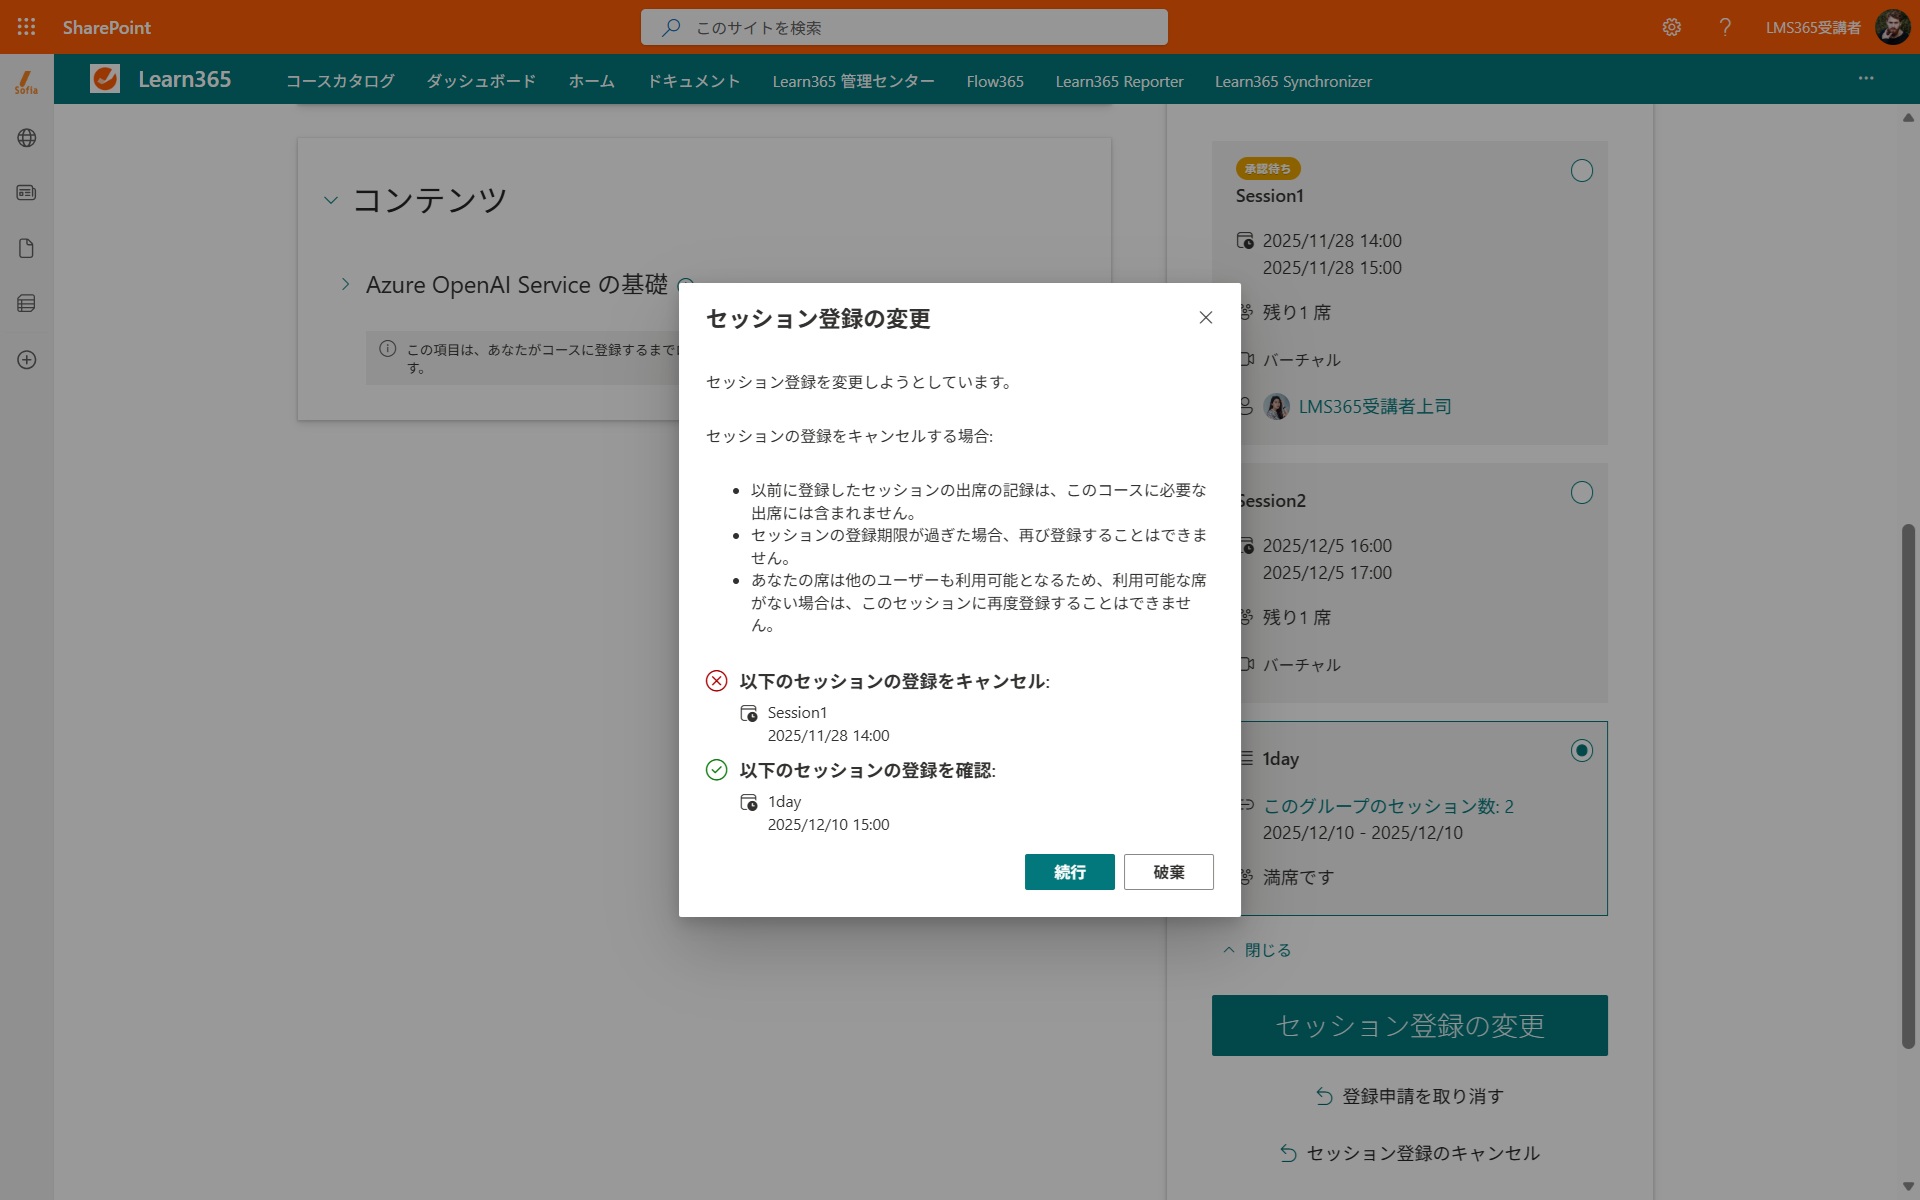Click the vertical scrollbar thumb on the right
1920x1200 pixels.
1908,786
